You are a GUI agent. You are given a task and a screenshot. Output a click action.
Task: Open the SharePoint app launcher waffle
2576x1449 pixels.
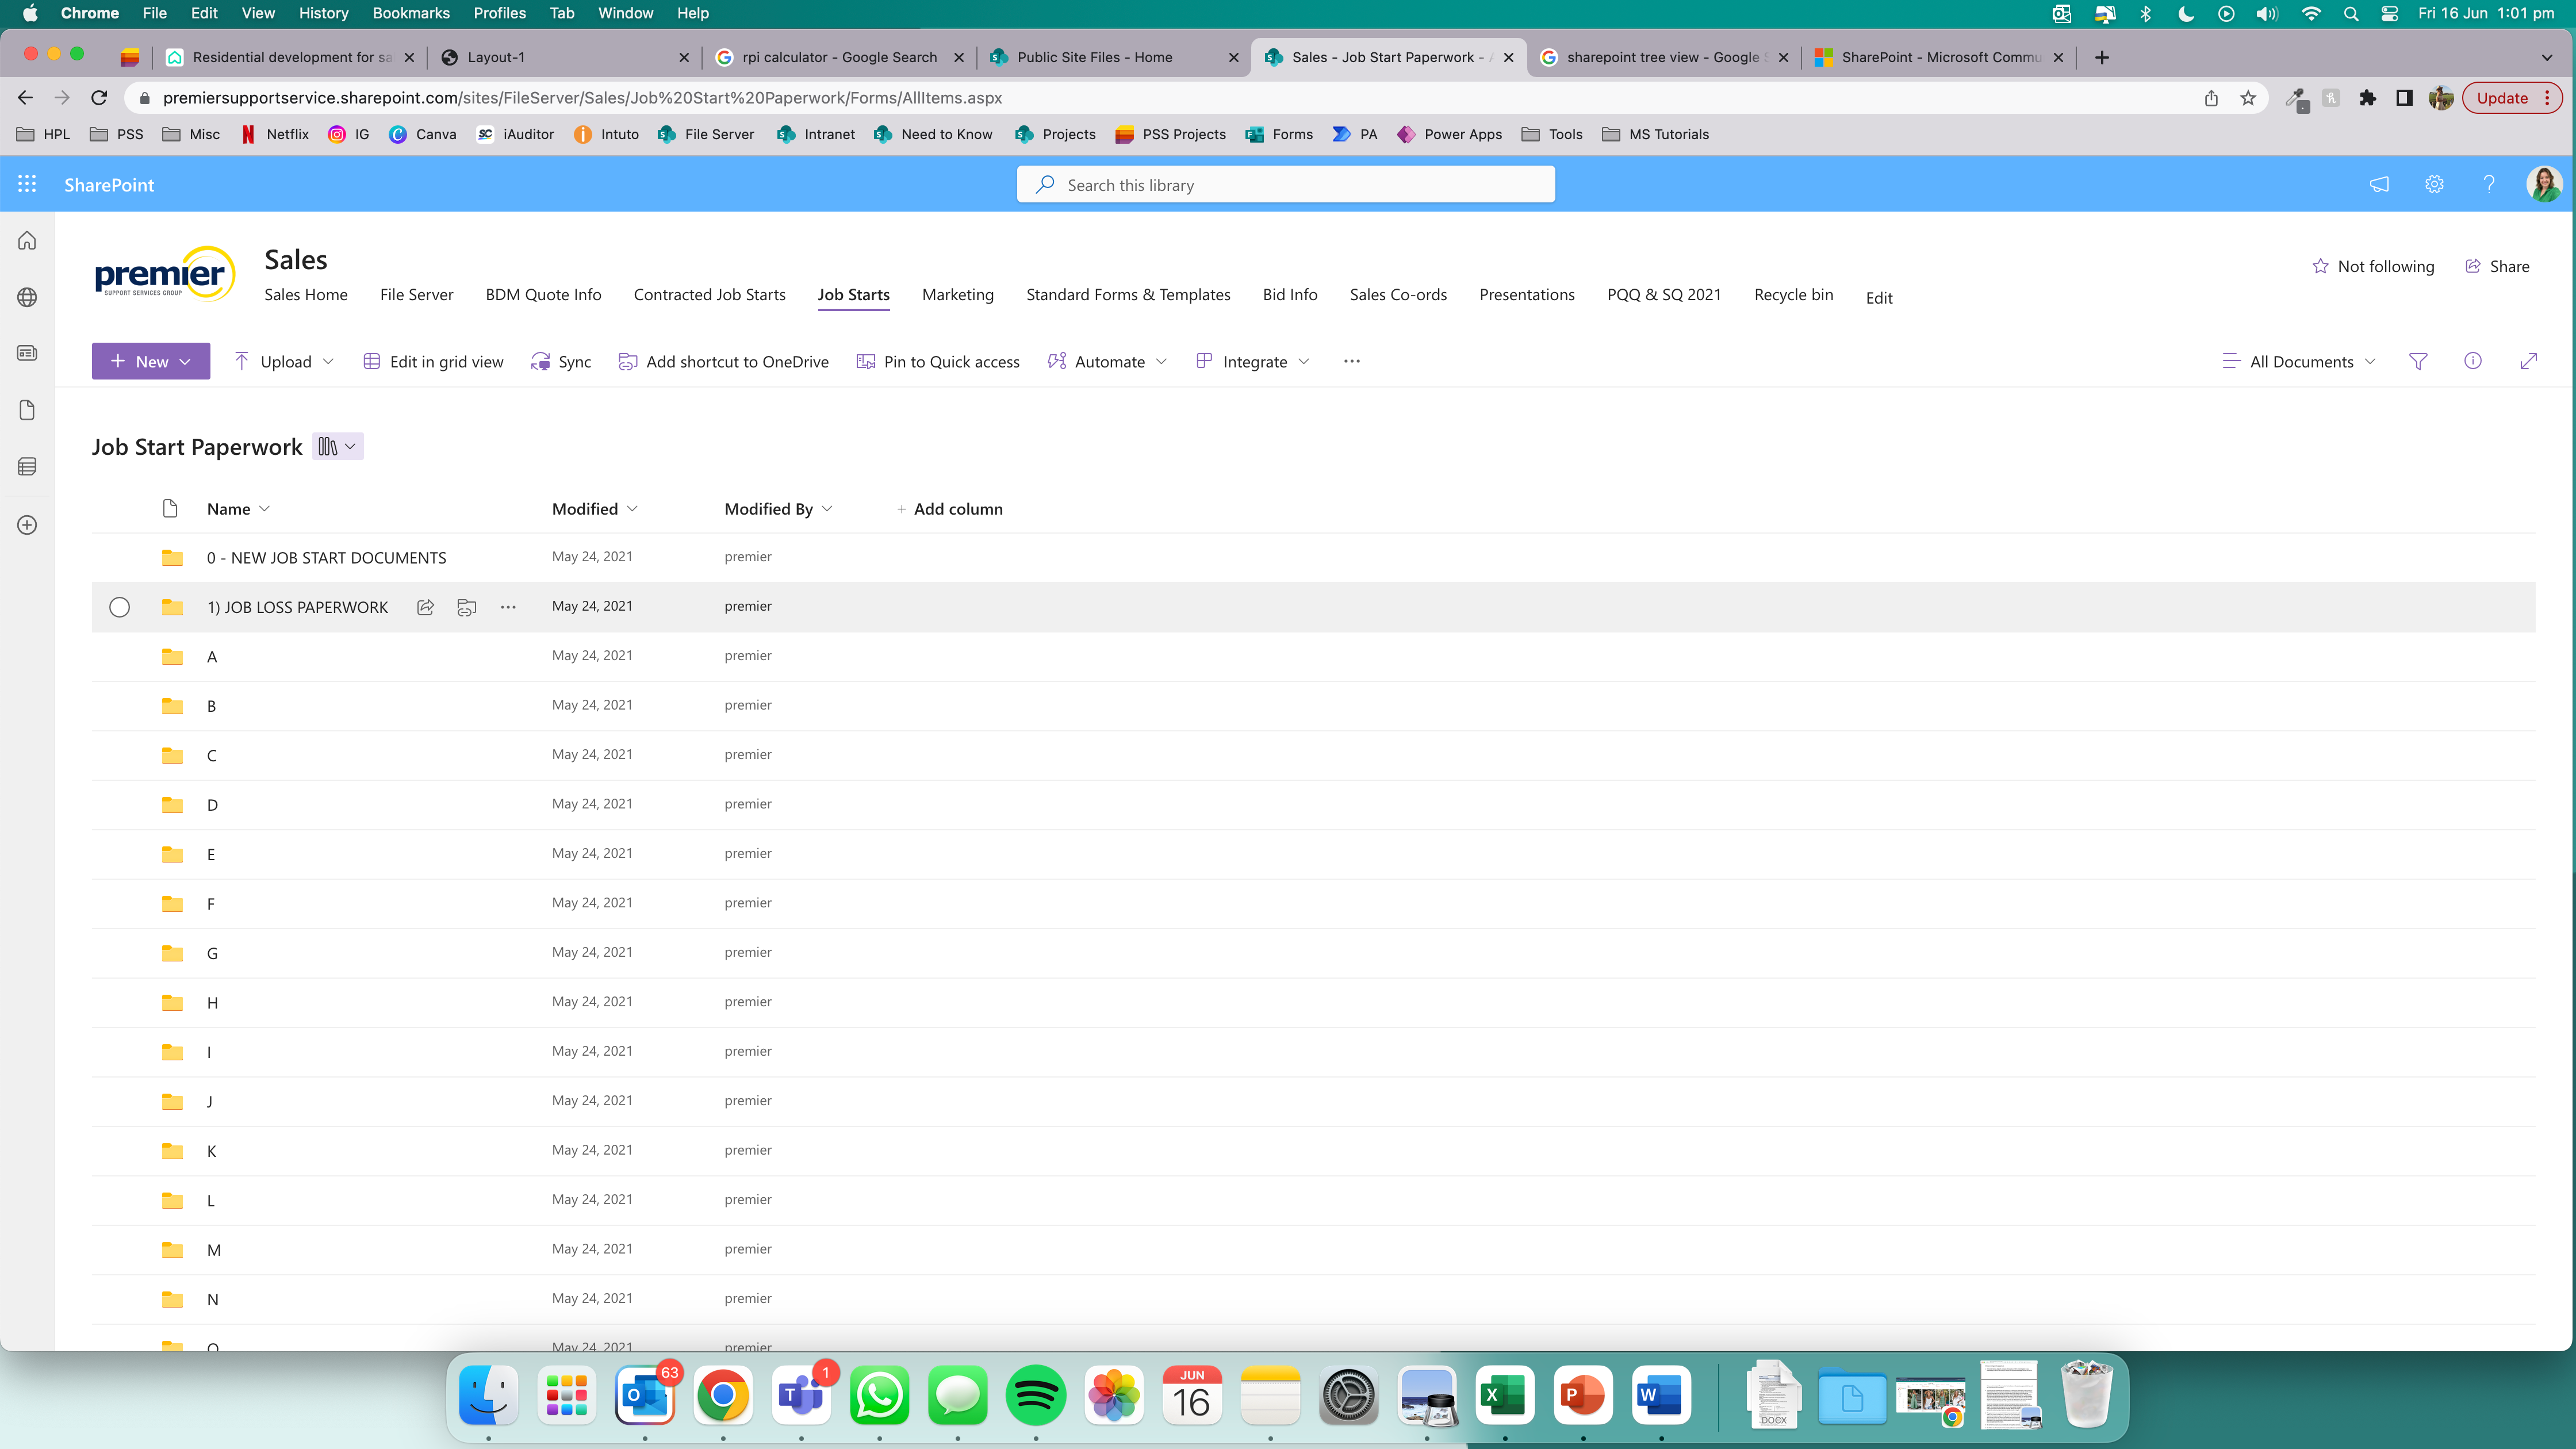[x=27, y=184]
